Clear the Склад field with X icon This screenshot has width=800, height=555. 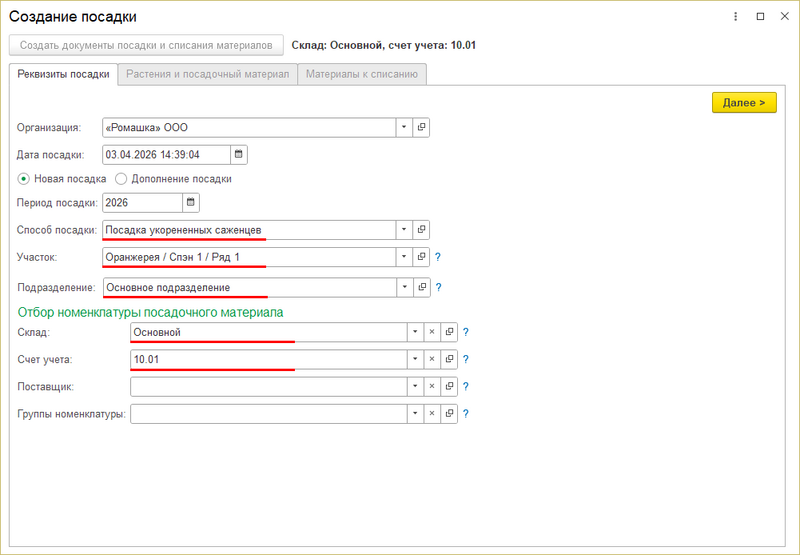tap(432, 332)
